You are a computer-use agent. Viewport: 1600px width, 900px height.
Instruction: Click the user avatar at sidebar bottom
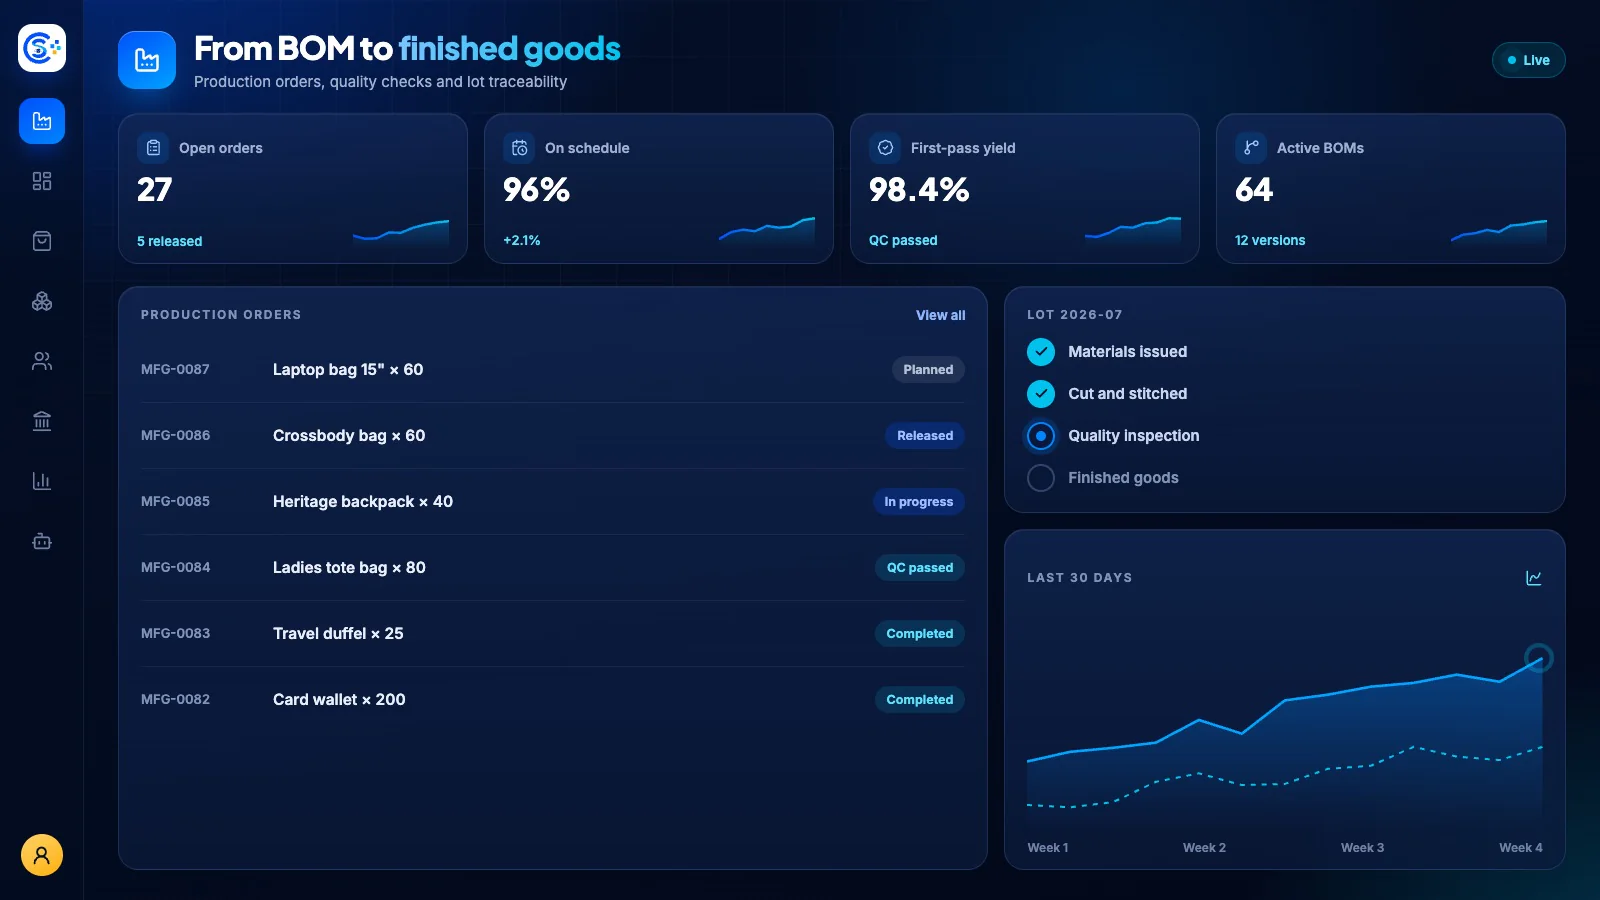click(x=42, y=855)
